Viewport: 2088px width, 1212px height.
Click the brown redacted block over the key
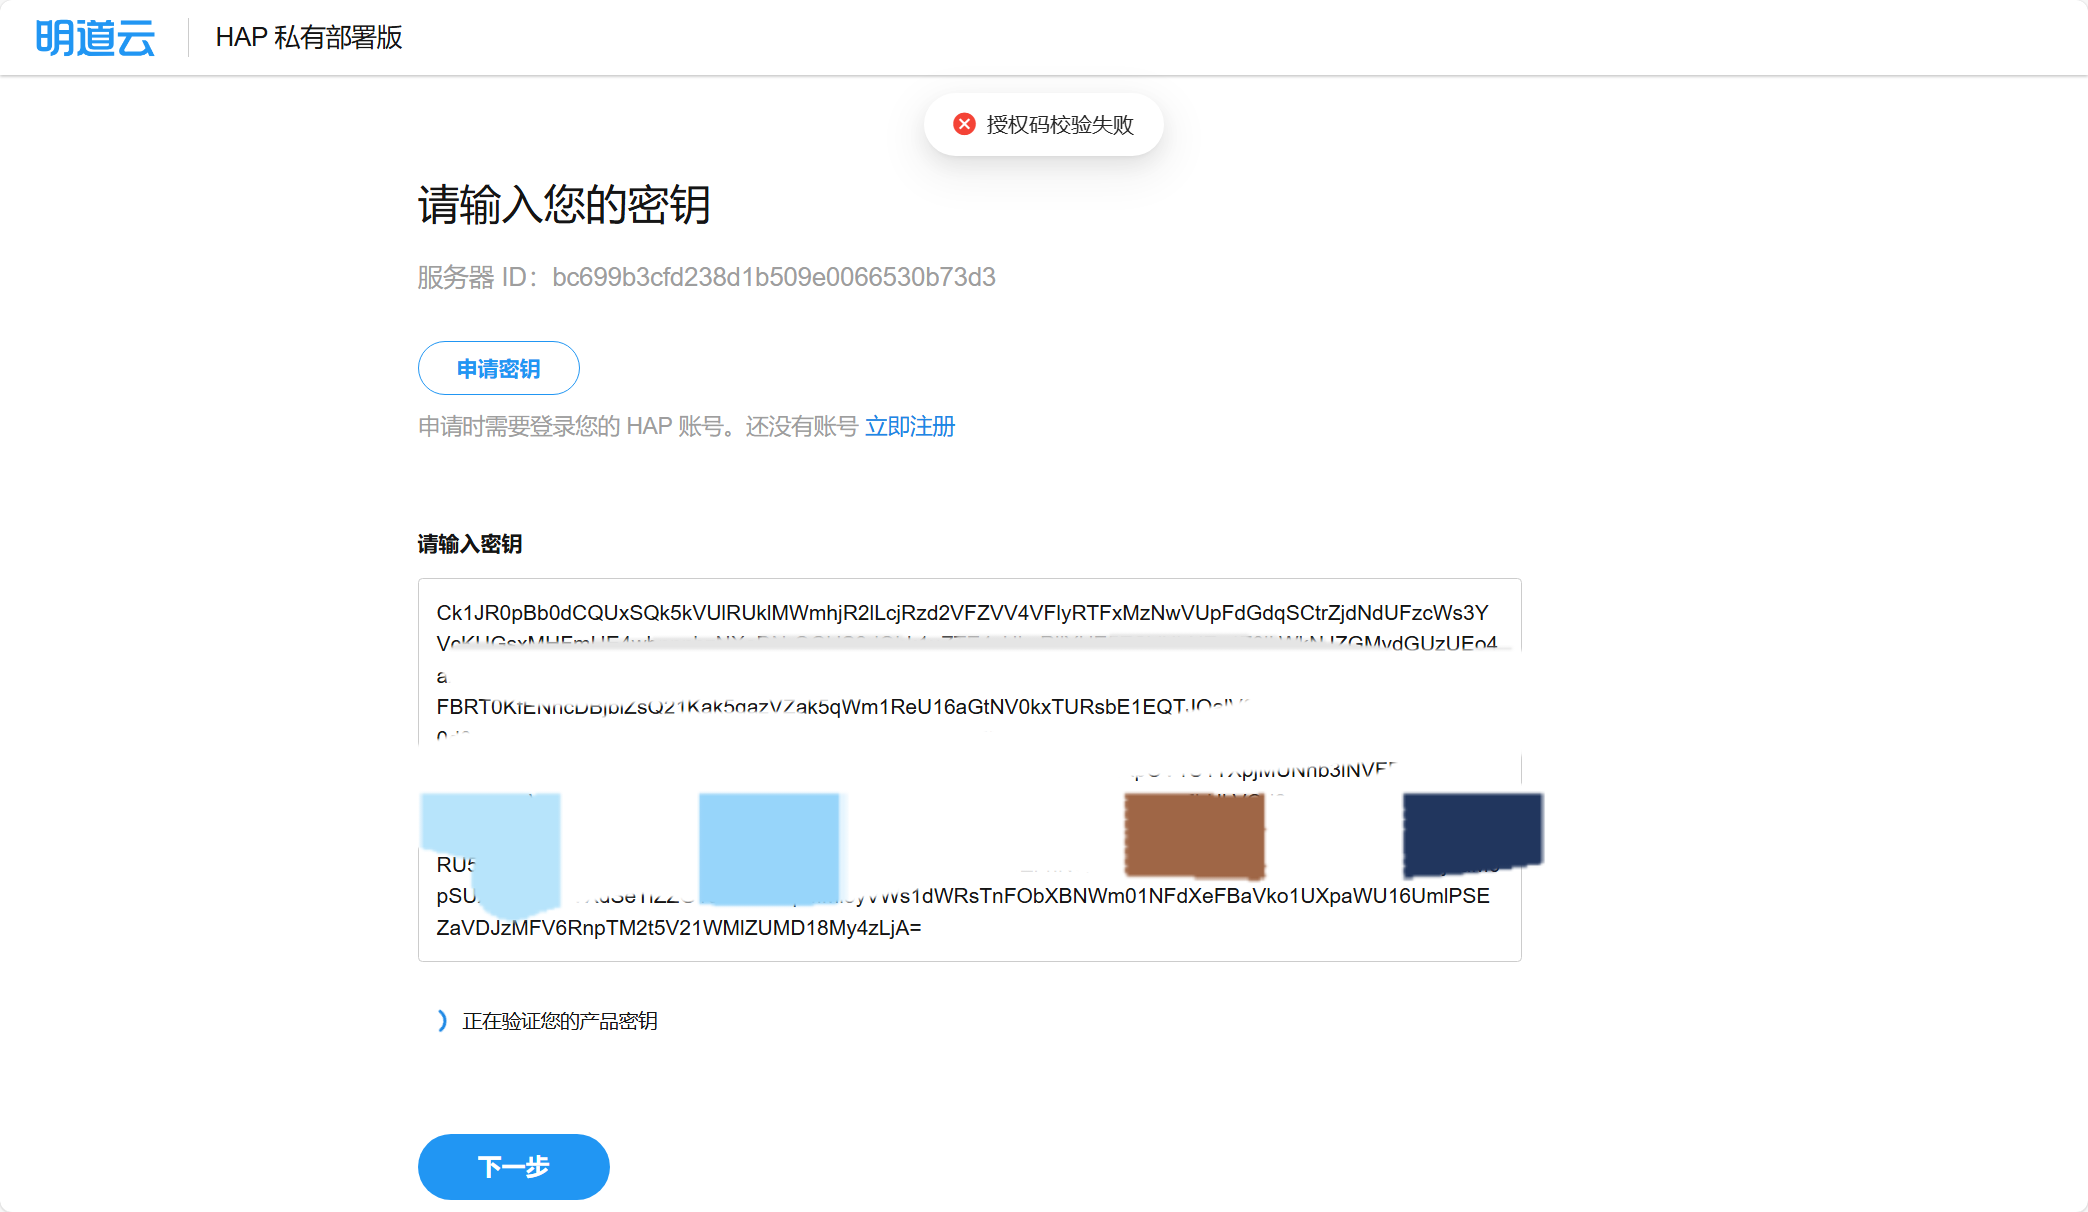(1194, 836)
